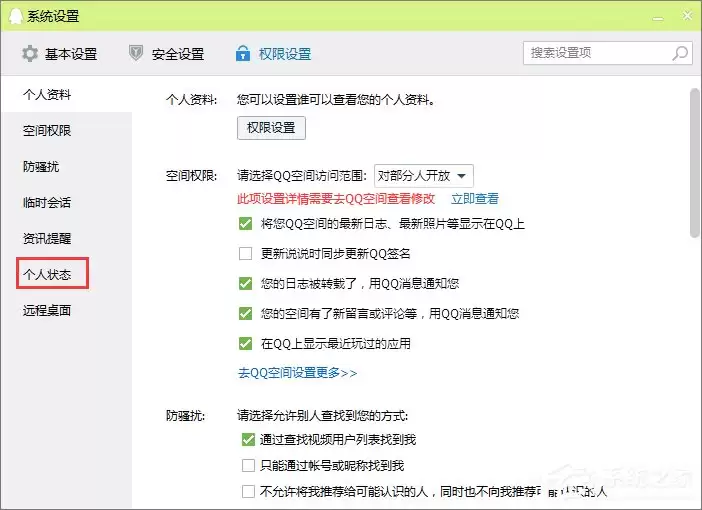The image size is (702, 510).
Task: Click the shield icon beside 安全设置
Action: pos(136,53)
